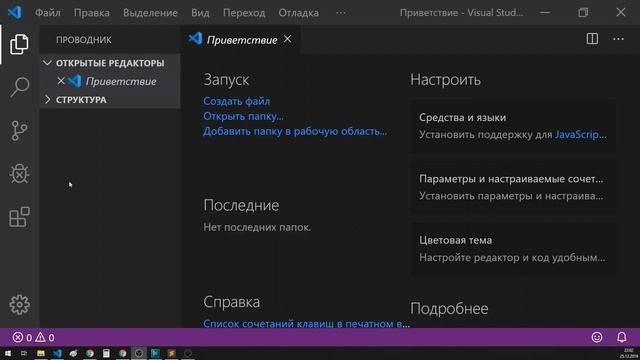The image size is (640, 360).
Task: Click the Создать файл link
Action: (236, 101)
